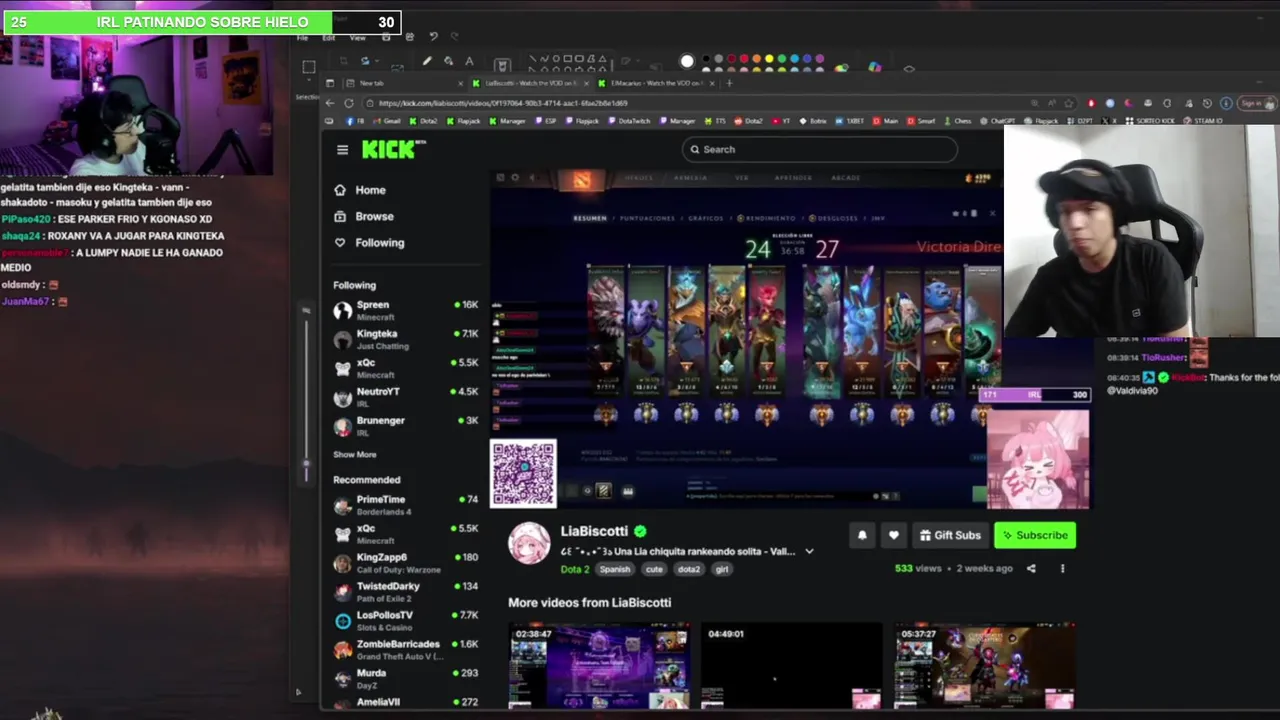Viewport: 1280px width, 720px height.
Task: Open the FB bookmark
Action: [x=355, y=121]
